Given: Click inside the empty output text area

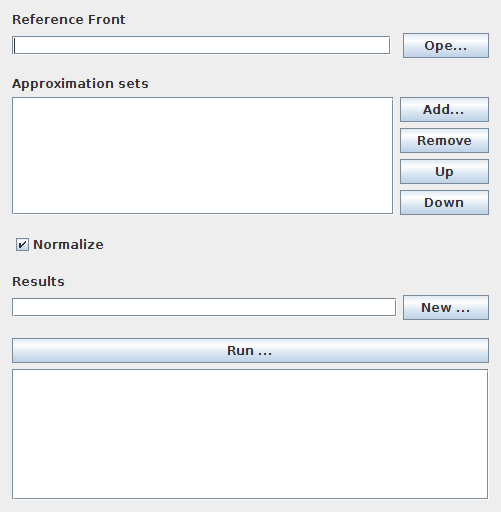Looking at the screenshot, I should tap(250, 434).
